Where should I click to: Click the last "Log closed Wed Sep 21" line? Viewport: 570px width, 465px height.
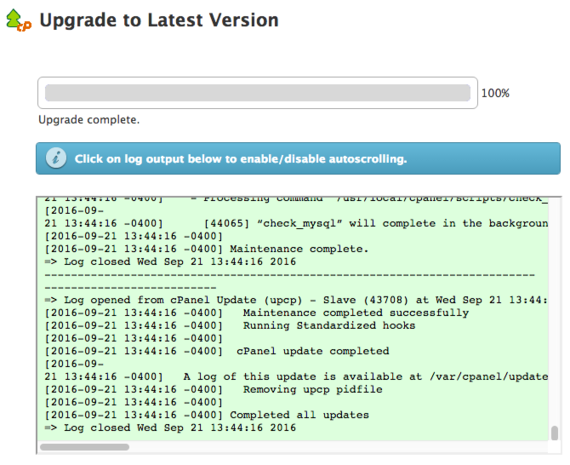tap(170, 428)
